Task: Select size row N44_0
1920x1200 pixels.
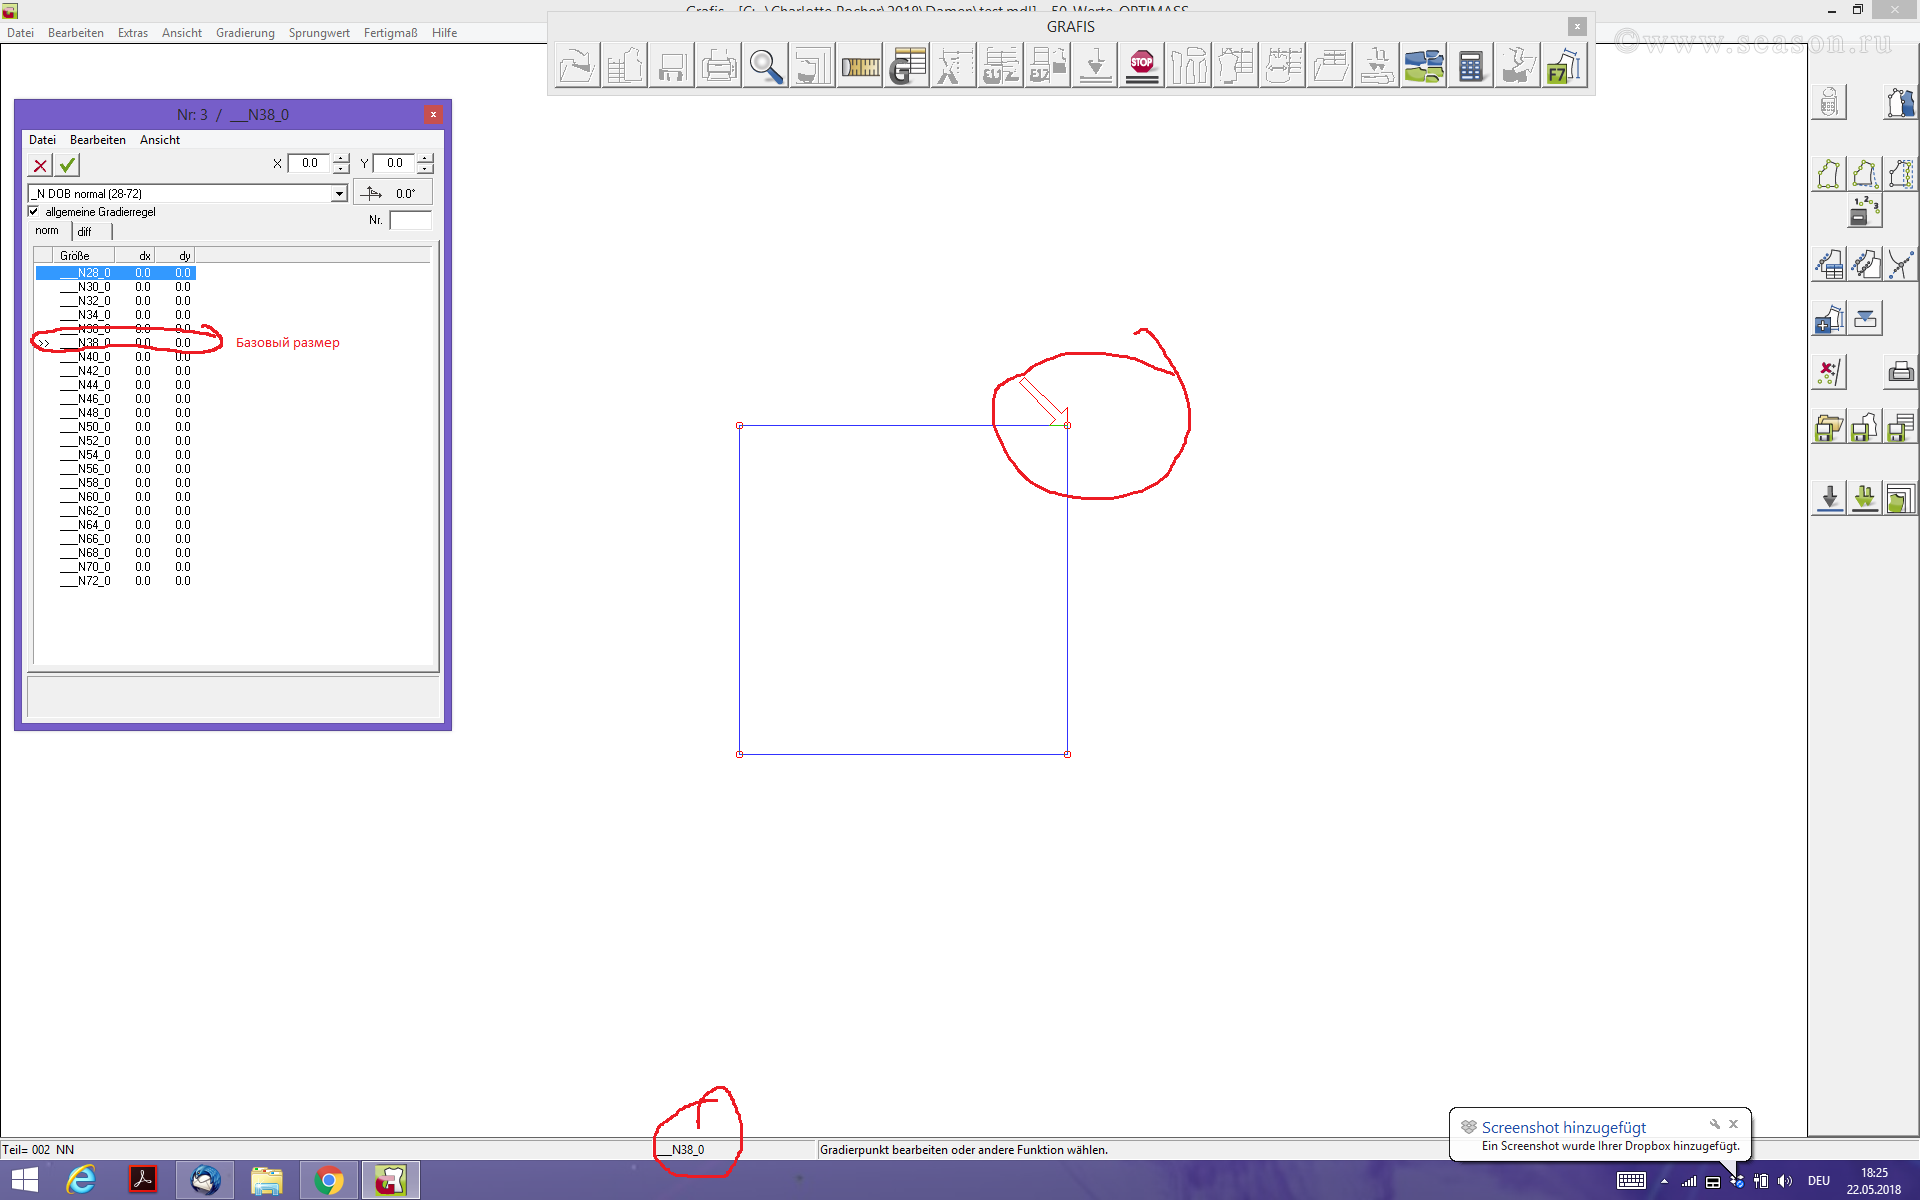Action: 94,385
